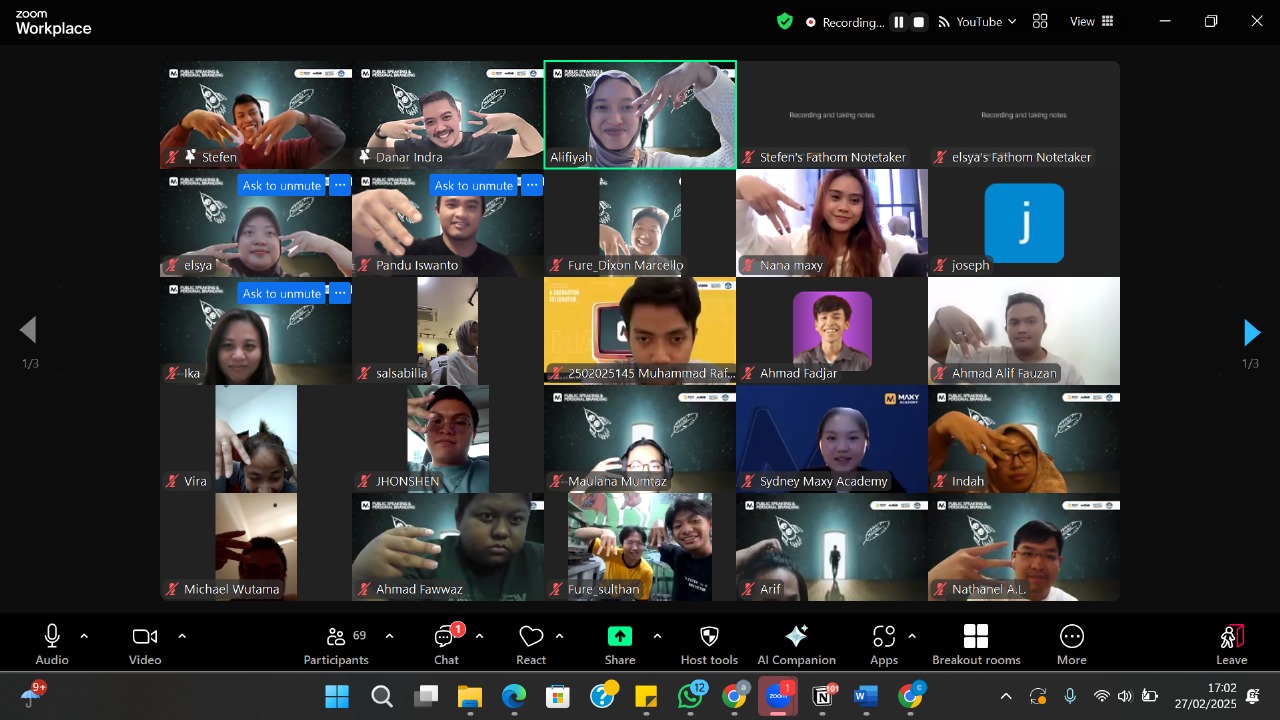
Task: Ask Pandu Iswanto to unmute
Action: tap(474, 185)
